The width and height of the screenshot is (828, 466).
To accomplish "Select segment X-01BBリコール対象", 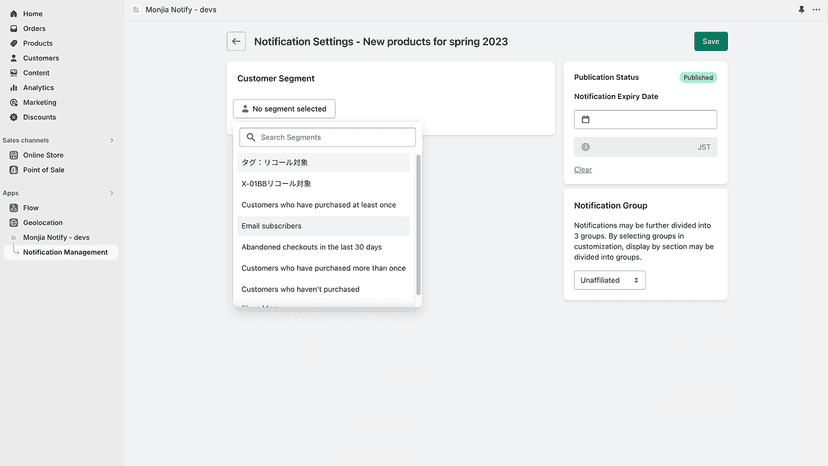I will coord(323,184).
